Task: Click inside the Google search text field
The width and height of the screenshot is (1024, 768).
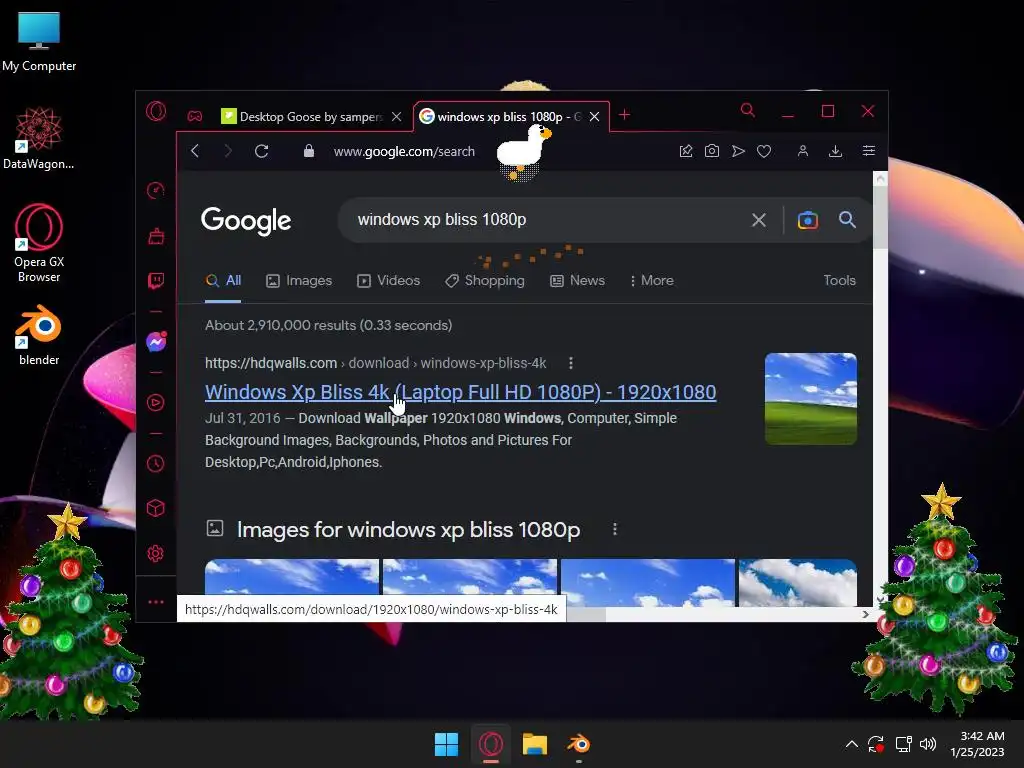Action: (549, 220)
